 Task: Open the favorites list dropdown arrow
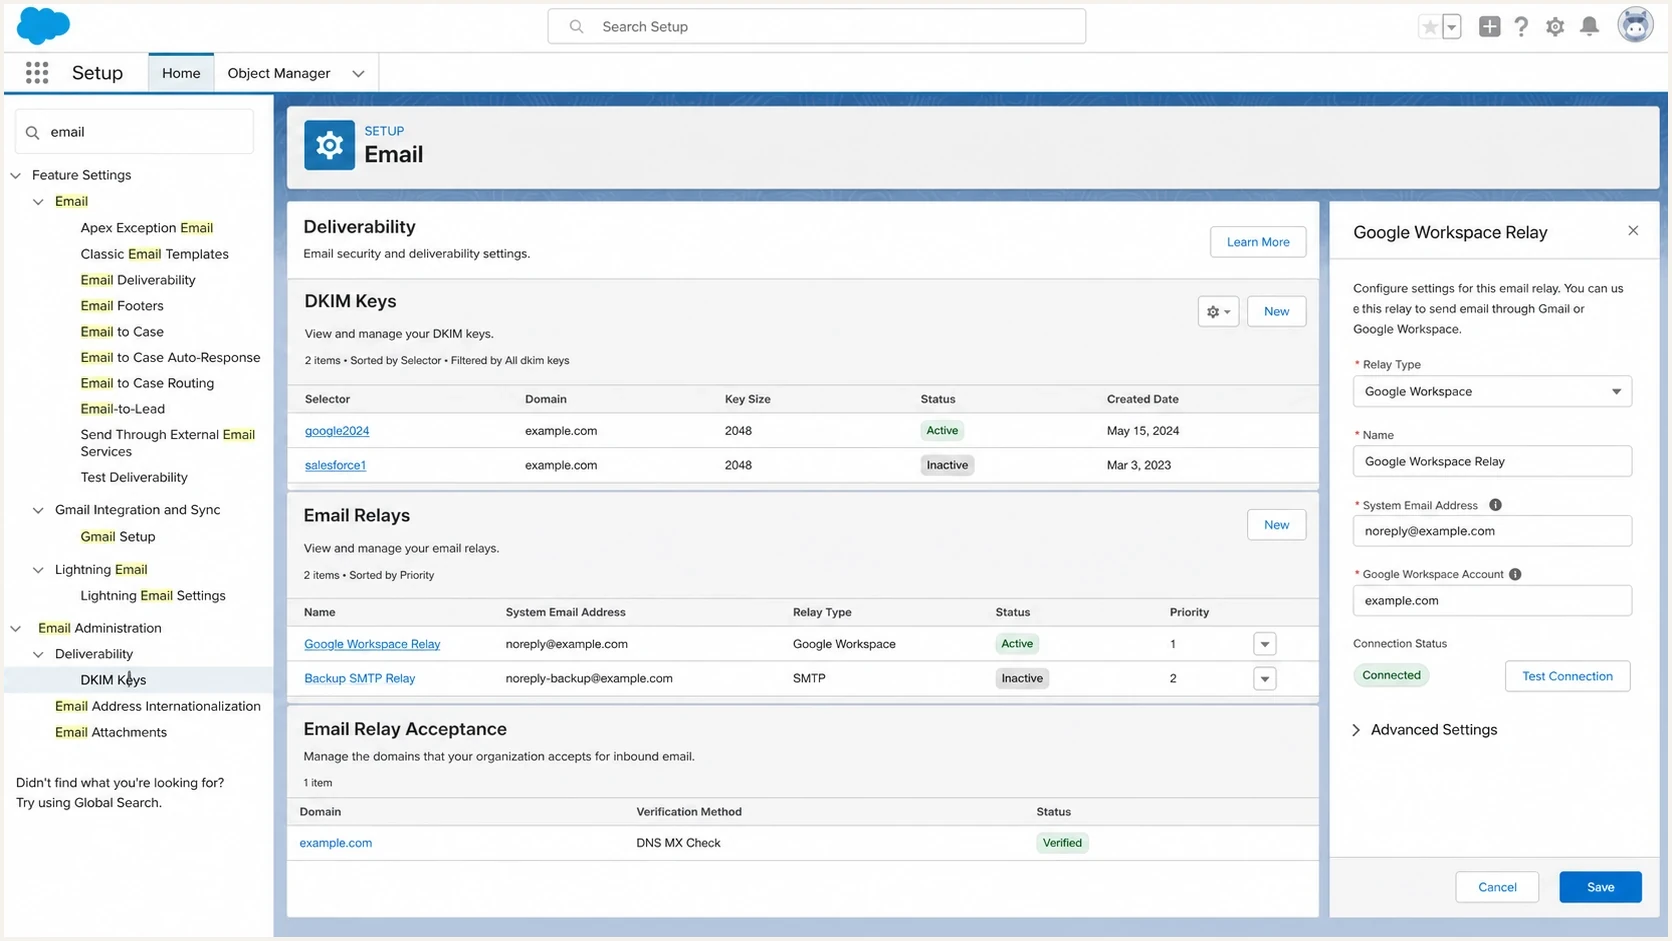click(x=1452, y=27)
